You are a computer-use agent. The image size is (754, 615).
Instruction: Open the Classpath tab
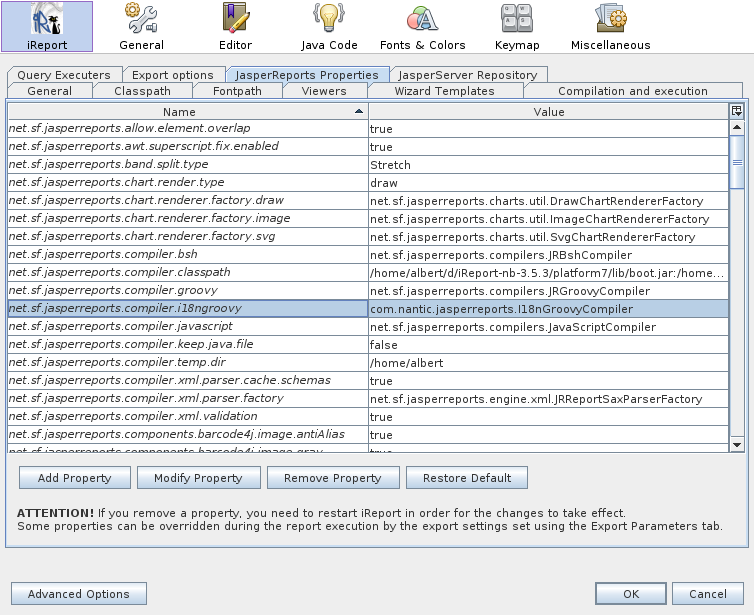[142, 91]
